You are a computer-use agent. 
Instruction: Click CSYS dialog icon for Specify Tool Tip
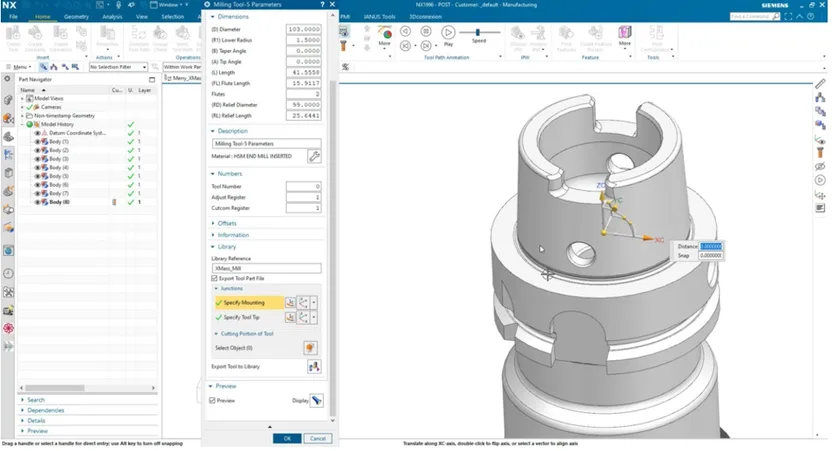(x=290, y=317)
